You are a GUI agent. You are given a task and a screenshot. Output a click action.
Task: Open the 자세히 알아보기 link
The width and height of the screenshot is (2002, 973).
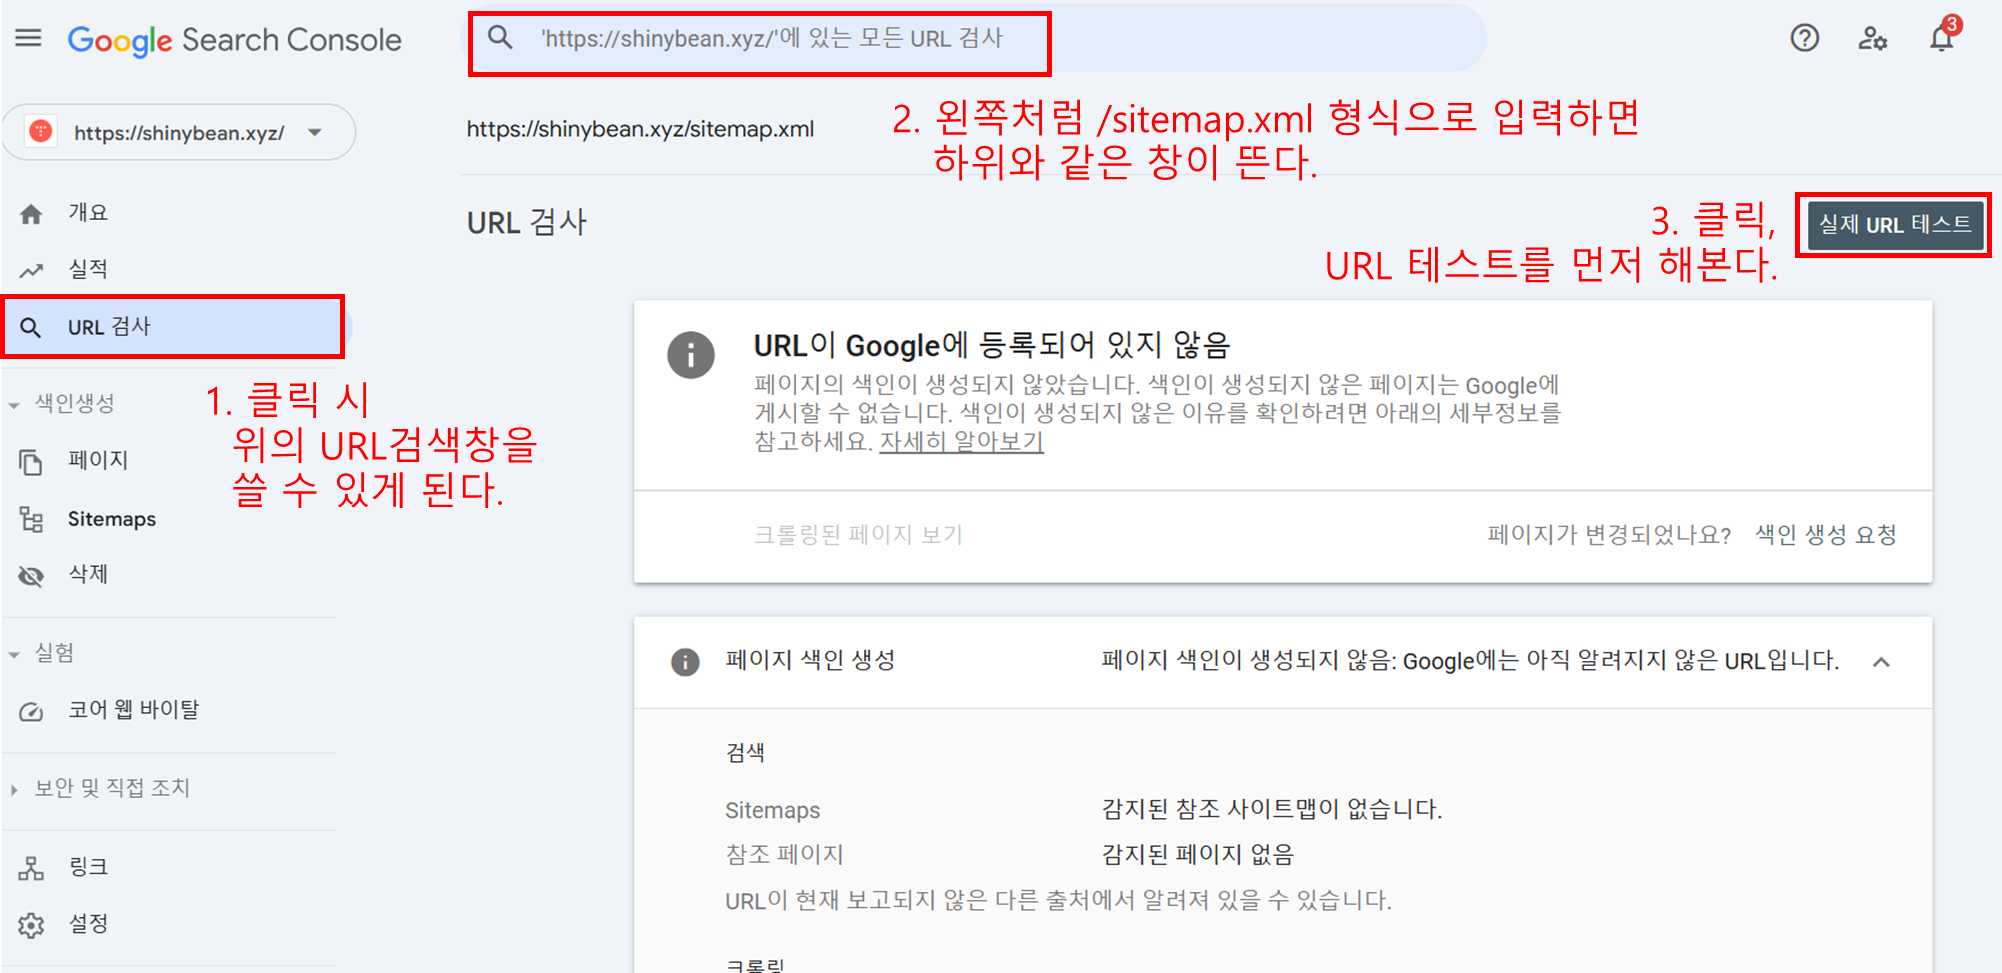[x=961, y=441]
